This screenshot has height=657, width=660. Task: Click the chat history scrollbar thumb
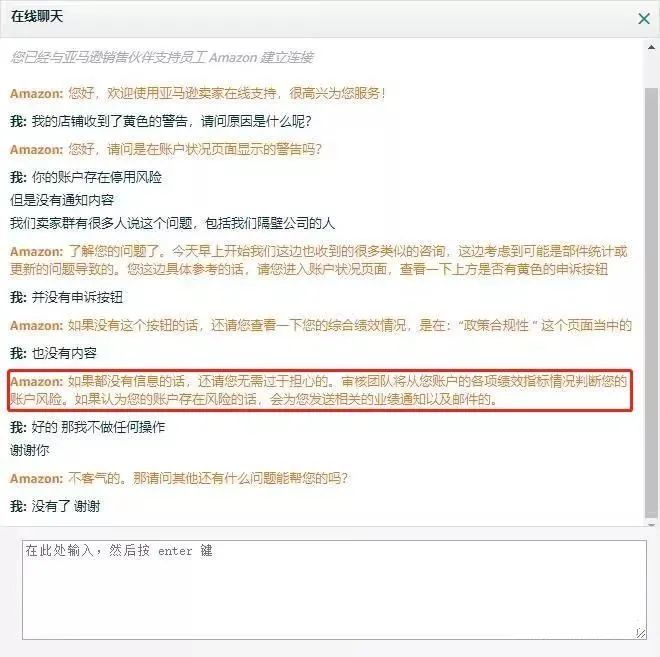click(651, 303)
